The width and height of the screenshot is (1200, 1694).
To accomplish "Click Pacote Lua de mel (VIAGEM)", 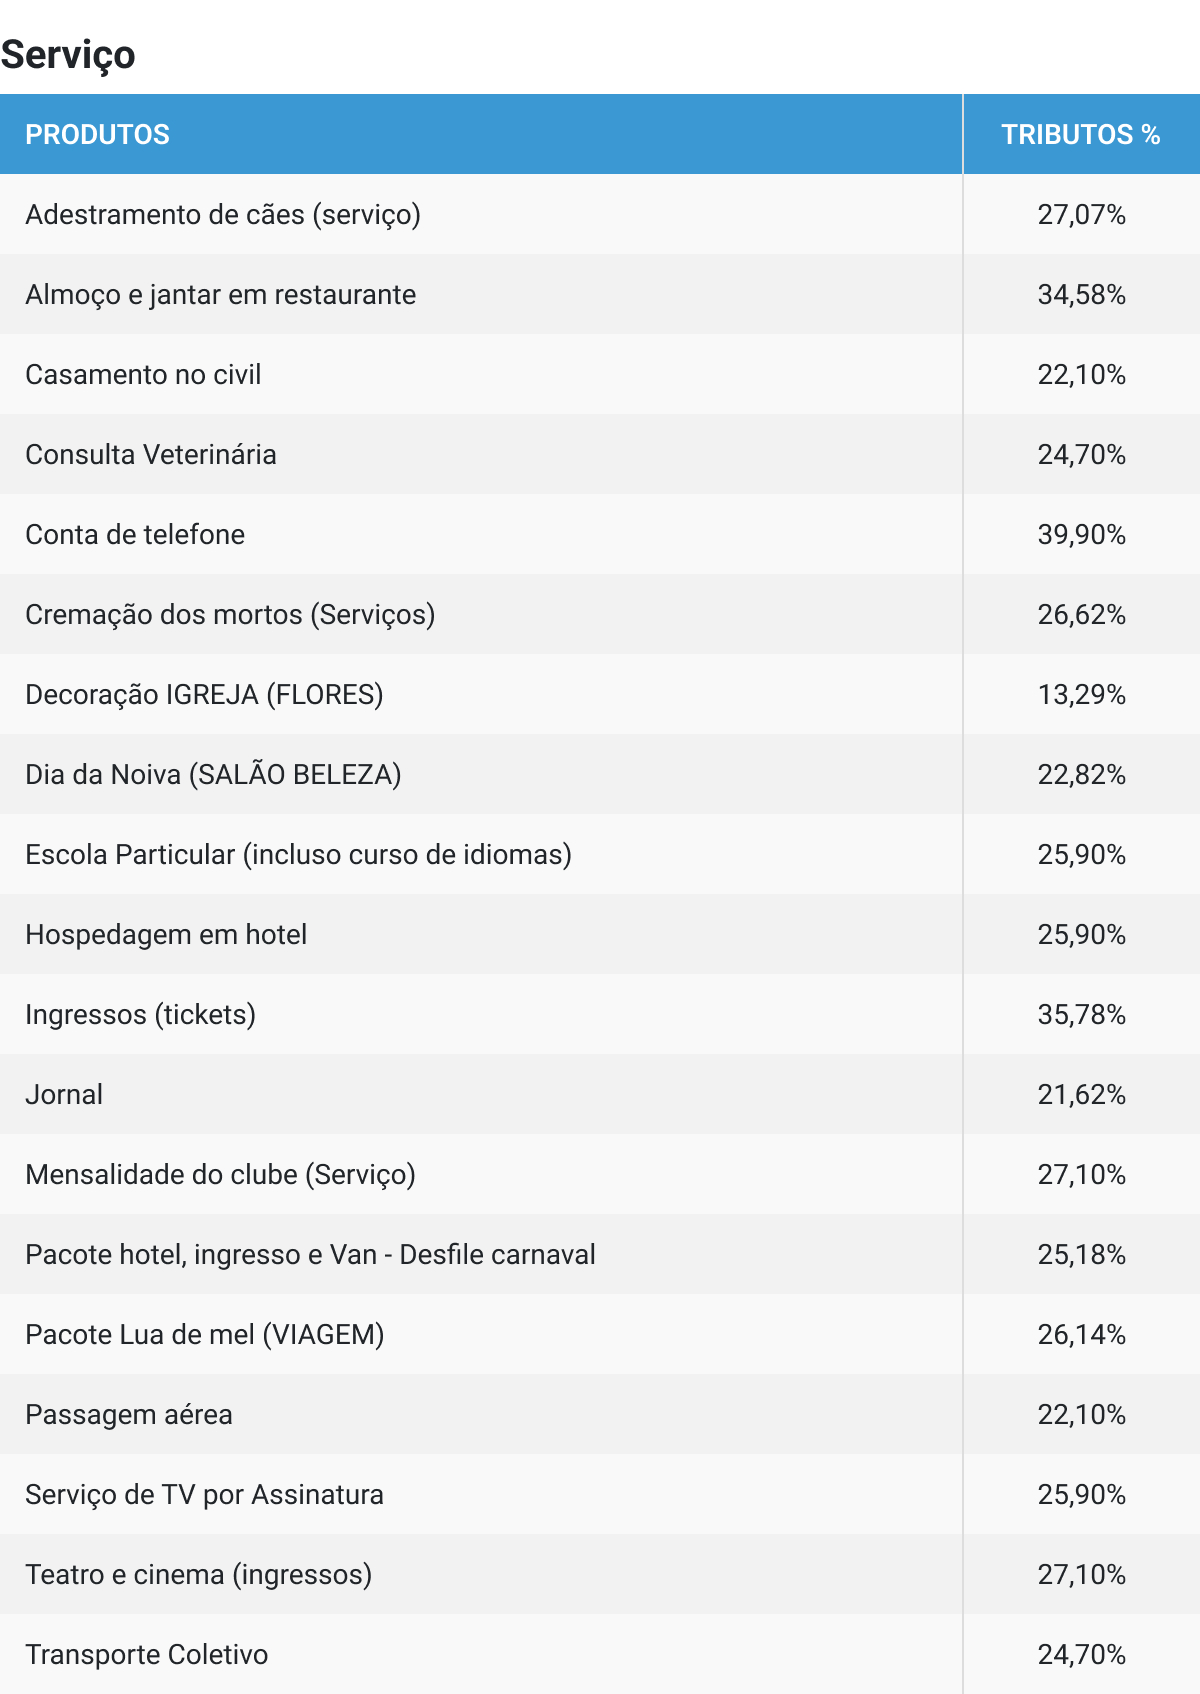I will [205, 1335].
